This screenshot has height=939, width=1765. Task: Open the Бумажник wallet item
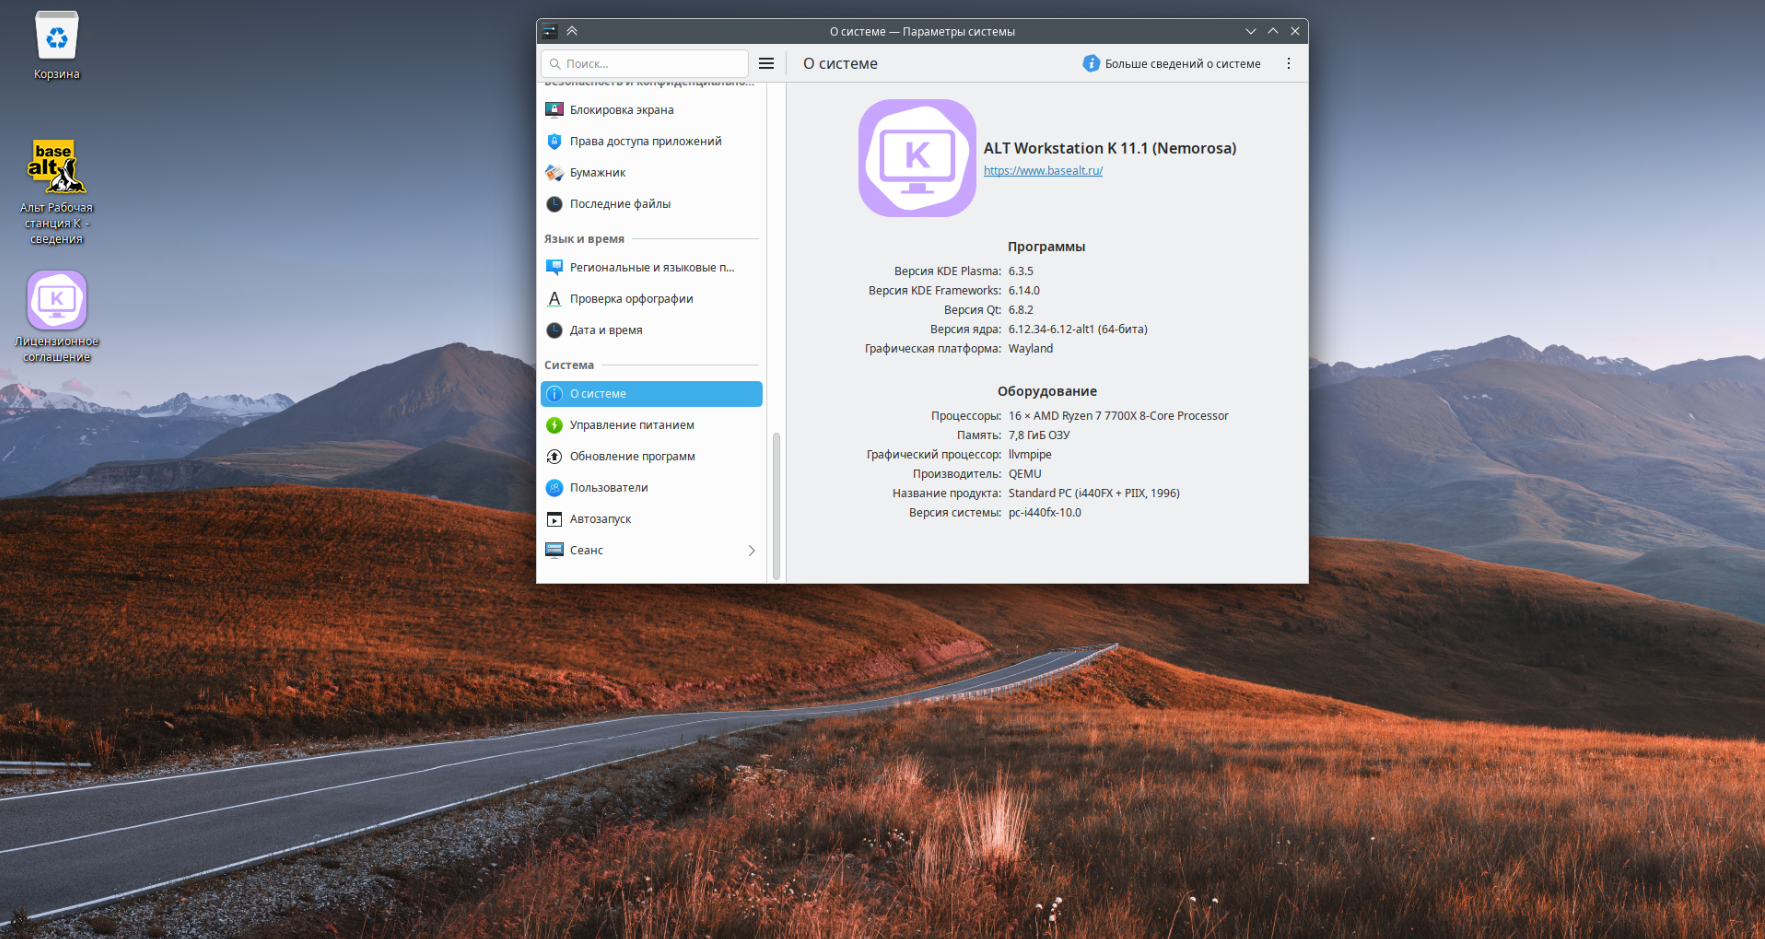651,173
